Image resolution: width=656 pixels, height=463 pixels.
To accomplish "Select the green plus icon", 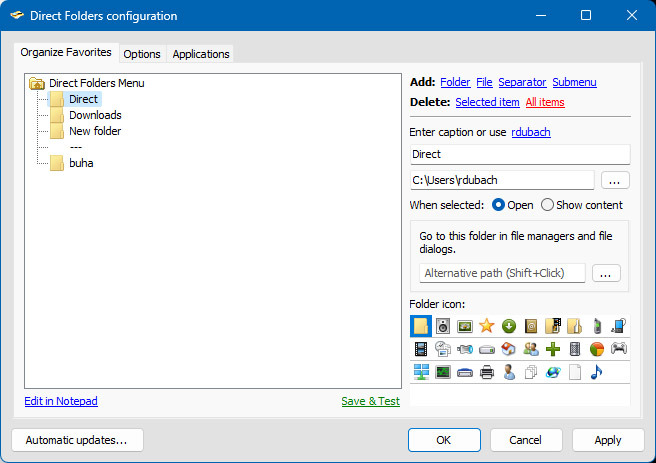I will [553, 348].
